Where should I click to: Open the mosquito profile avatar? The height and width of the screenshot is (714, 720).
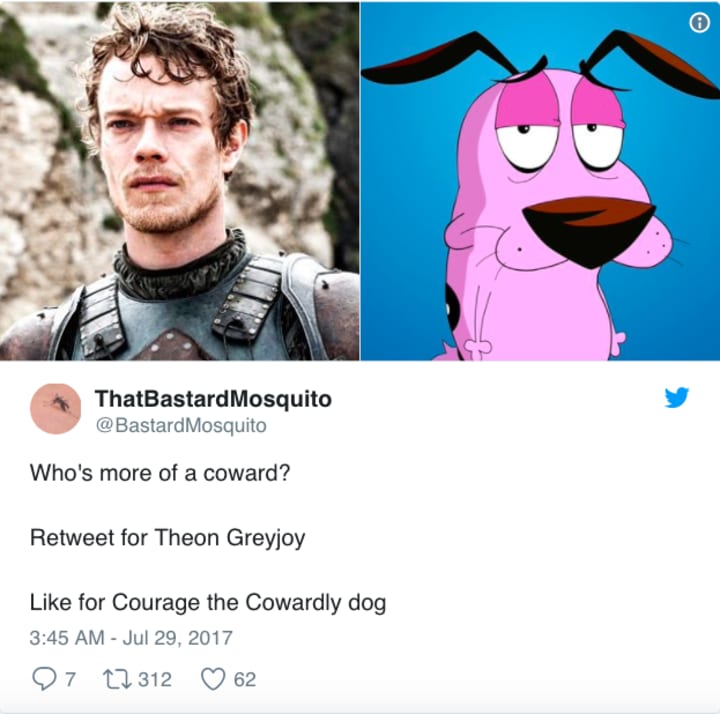[x=56, y=409]
